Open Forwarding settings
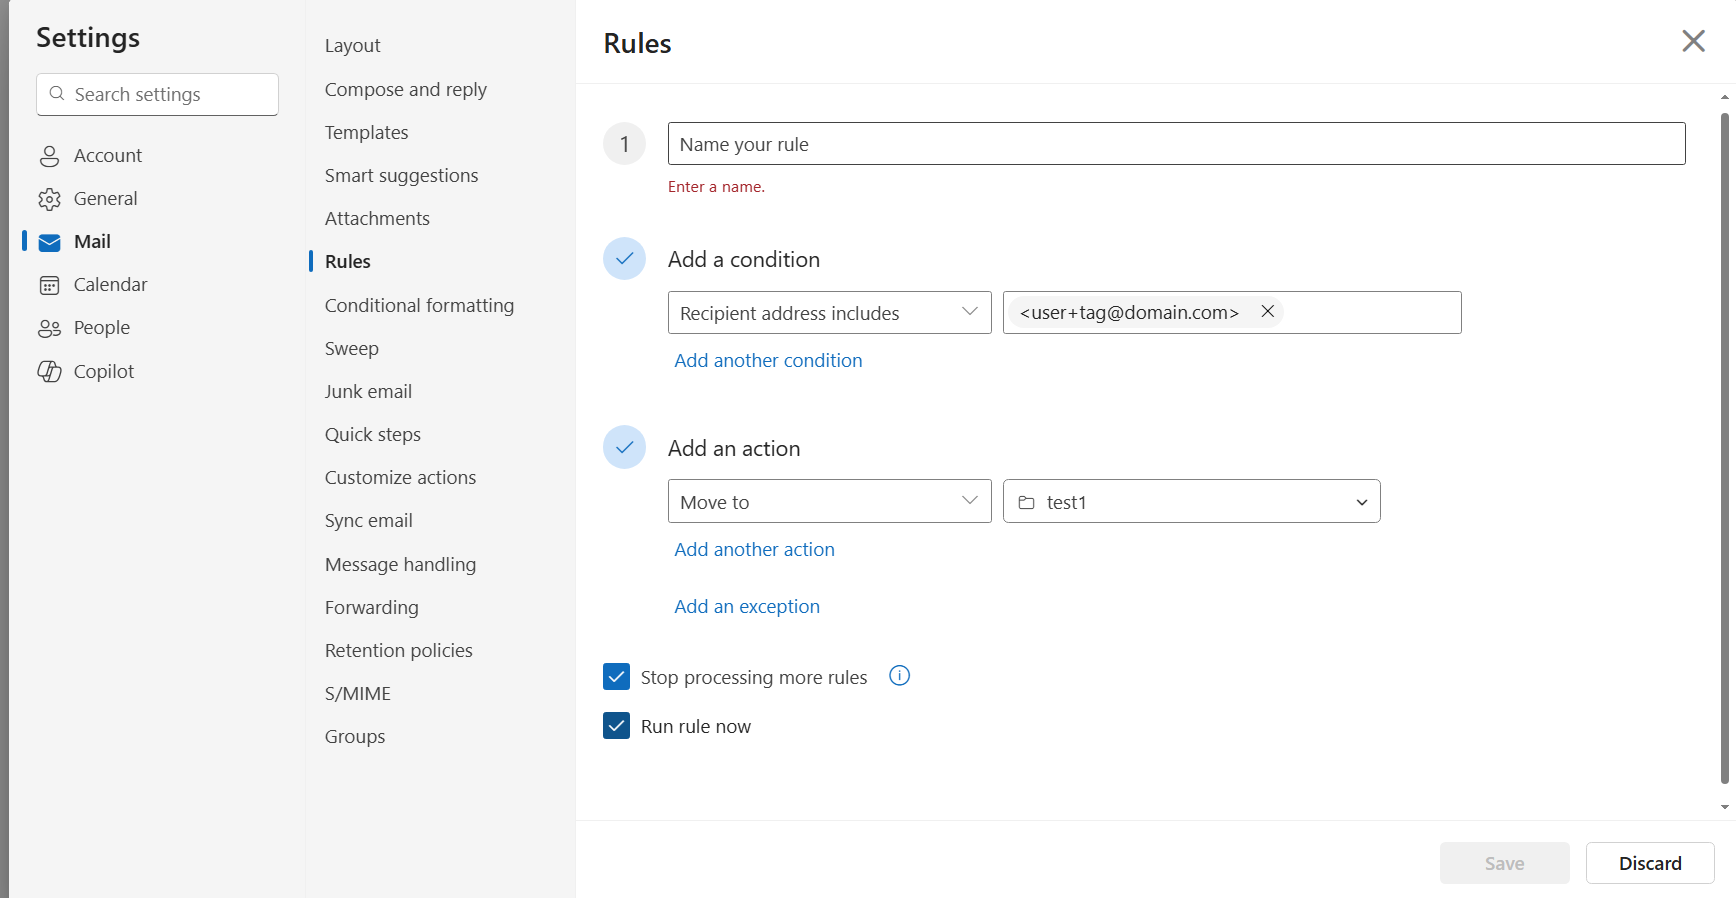The width and height of the screenshot is (1736, 898). click(371, 608)
